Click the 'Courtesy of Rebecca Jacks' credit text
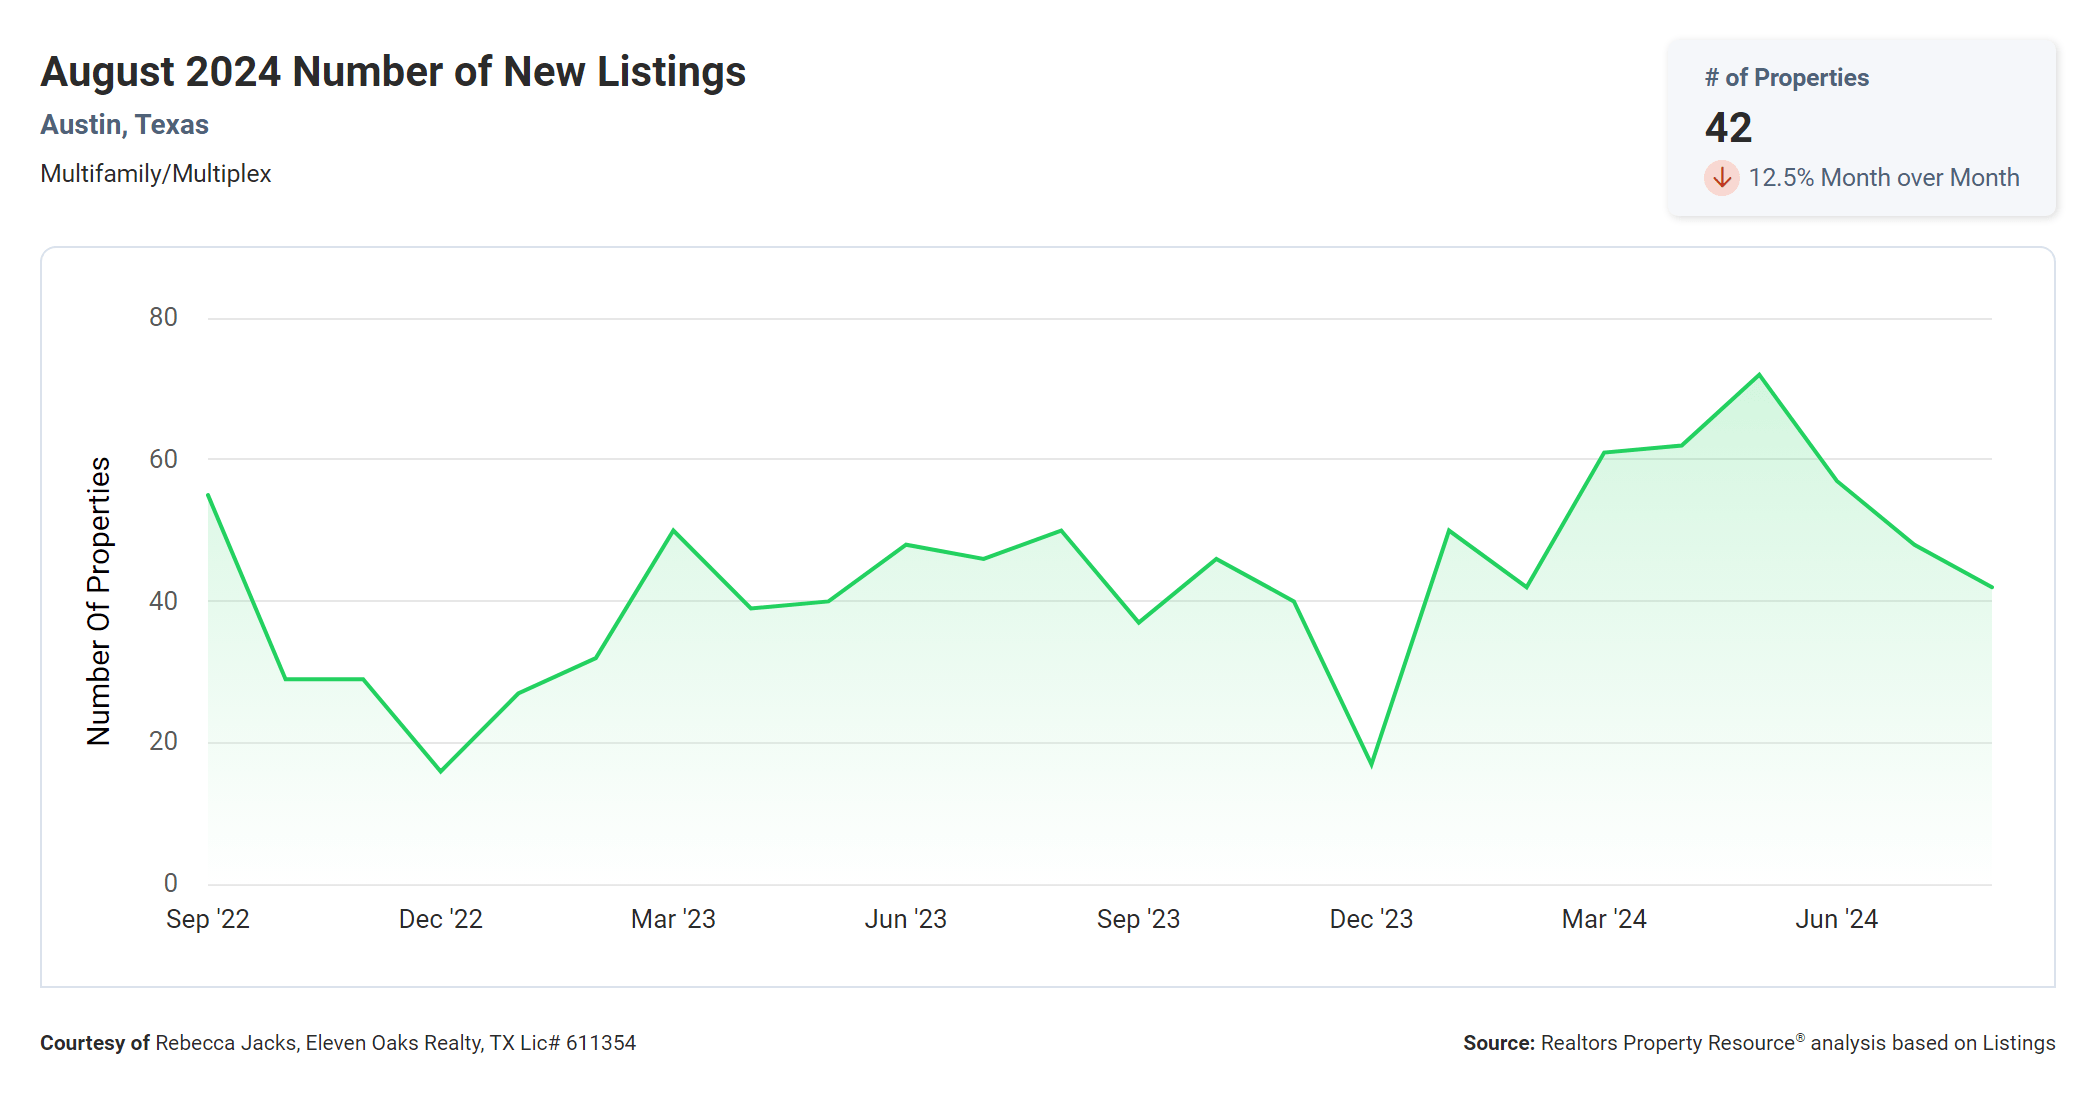This screenshot has height=1100, width=2096. pos(338,1043)
